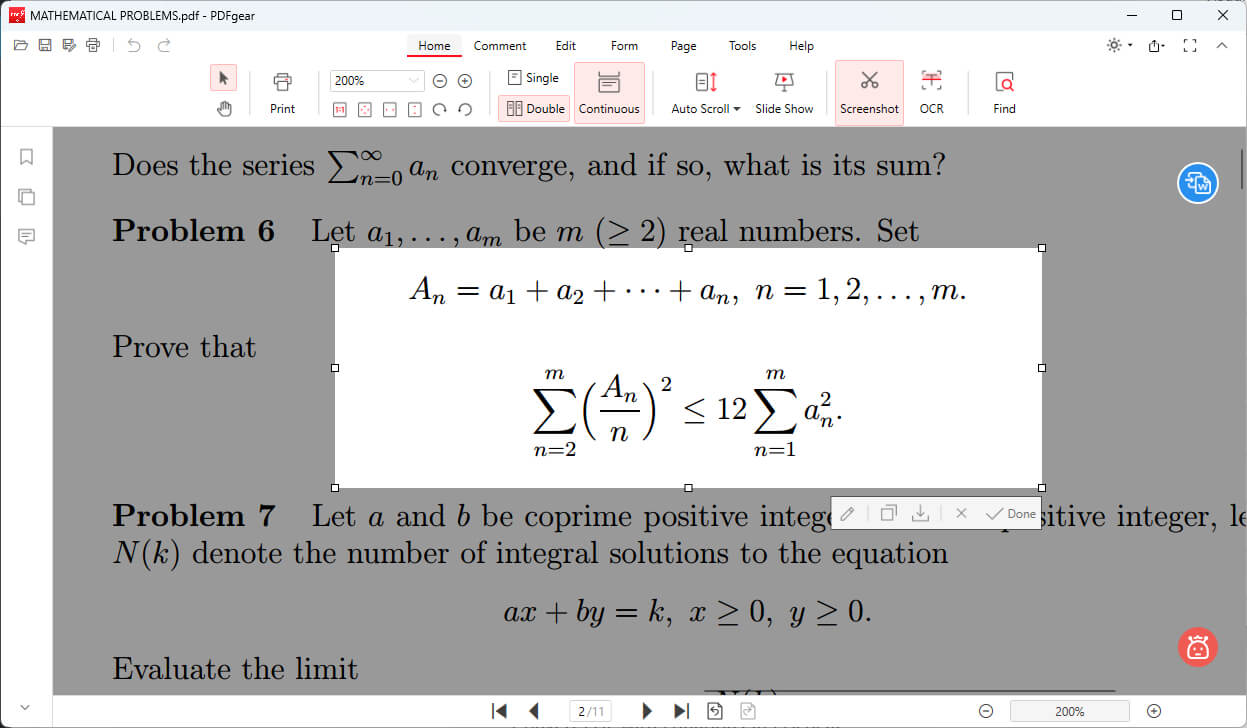
Task: Copy the captured screenshot region
Action: pyautogui.click(x=887, y=513)
